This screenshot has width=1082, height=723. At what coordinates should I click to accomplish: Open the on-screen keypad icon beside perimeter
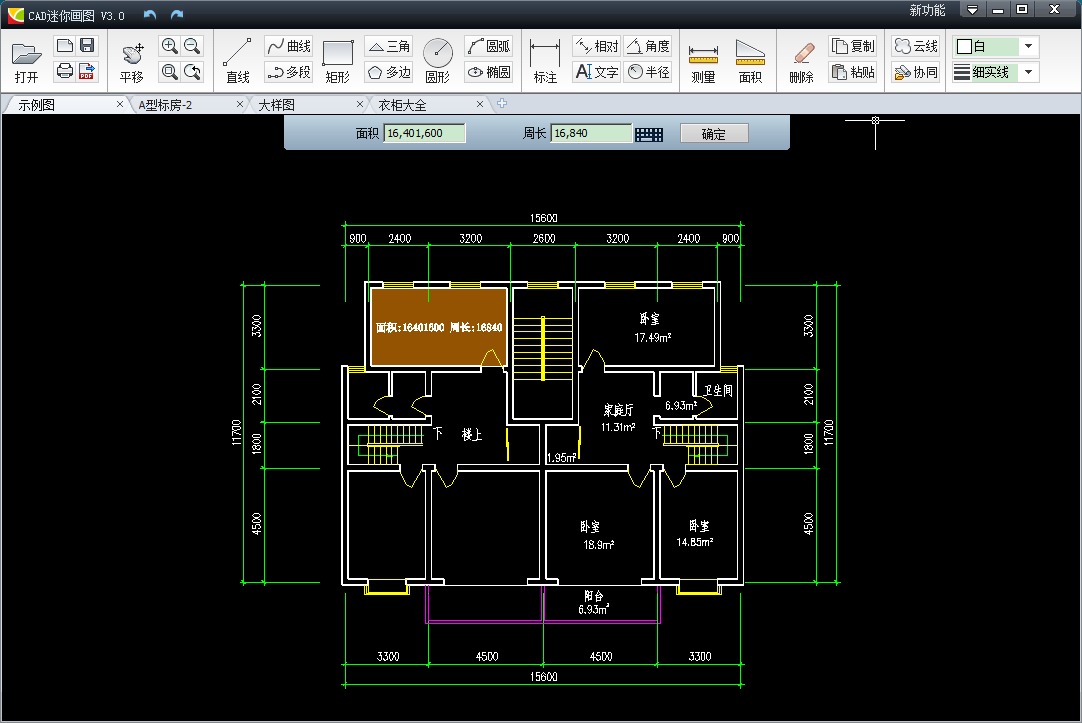pyautogui.click(x=650, y=134)
